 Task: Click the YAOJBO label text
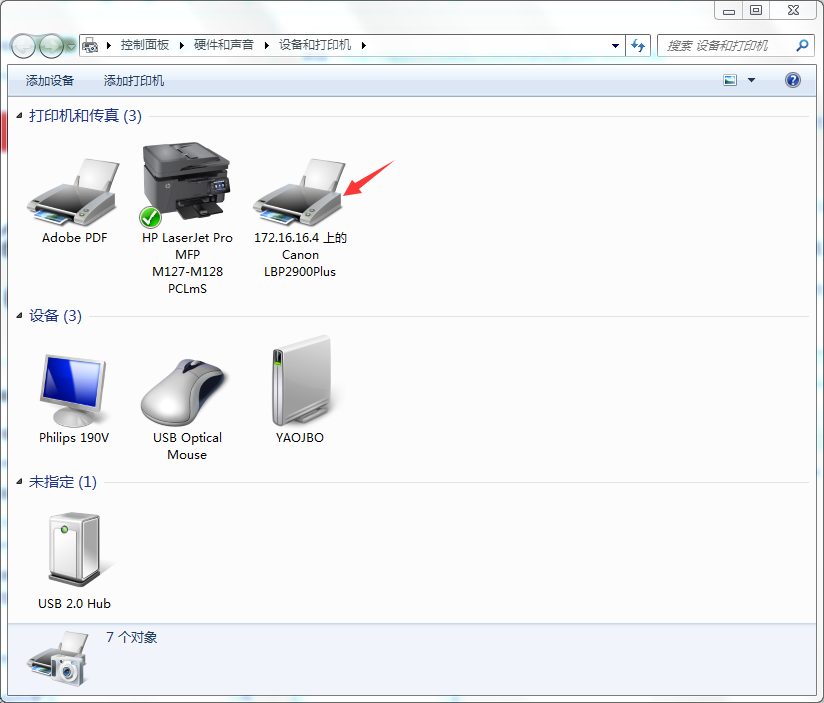300,438
